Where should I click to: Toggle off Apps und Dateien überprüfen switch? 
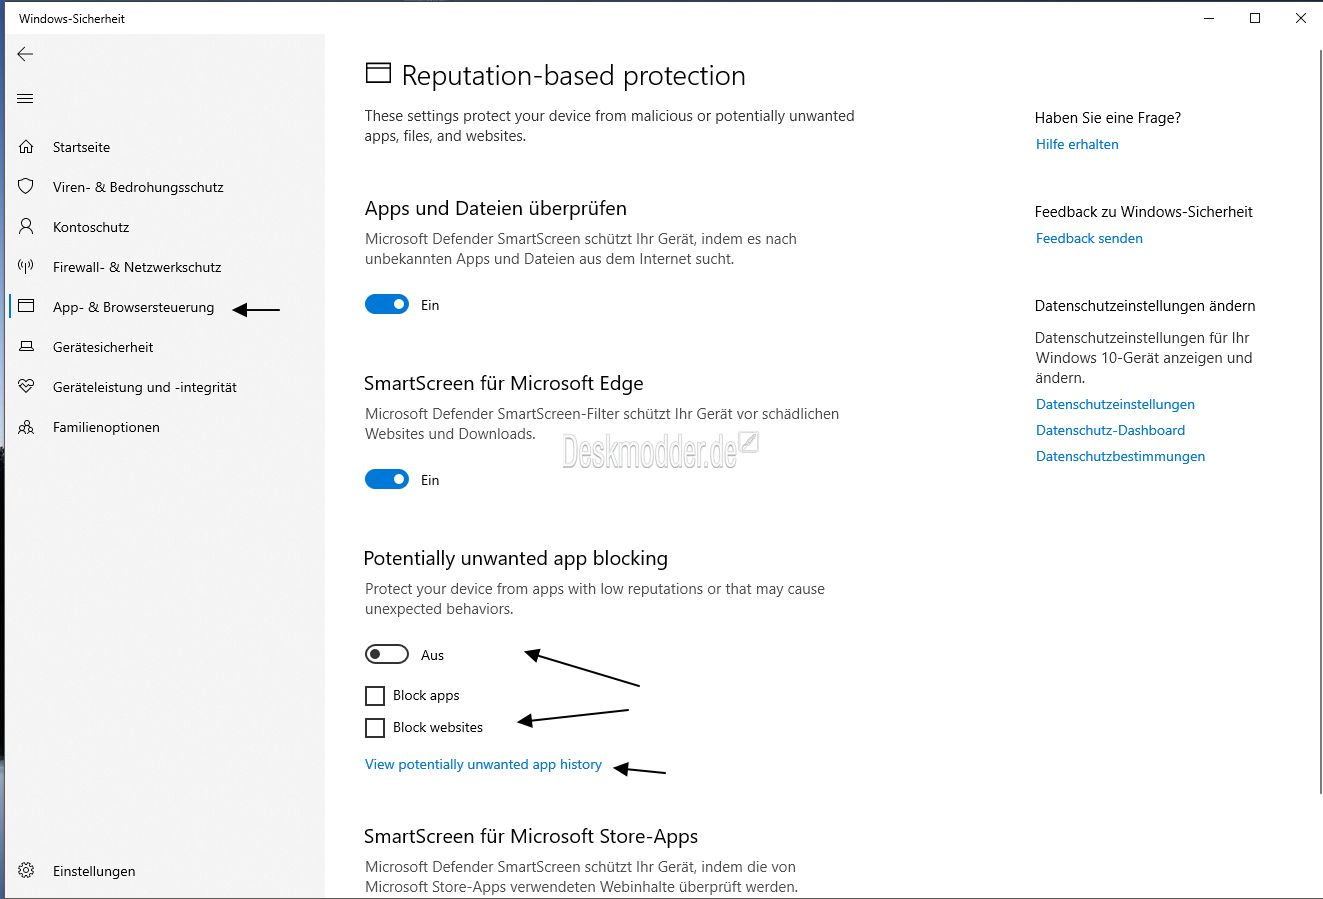coord(387,305)
